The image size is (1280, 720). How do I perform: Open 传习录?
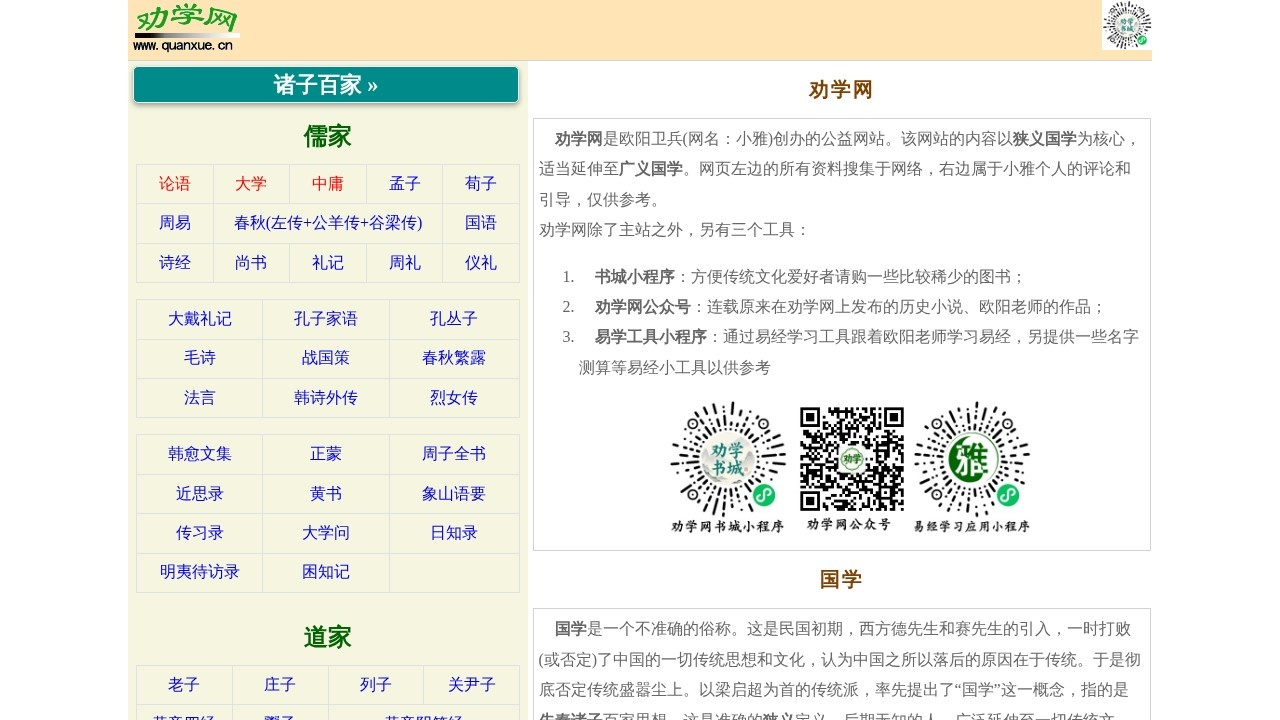(200, 533)
